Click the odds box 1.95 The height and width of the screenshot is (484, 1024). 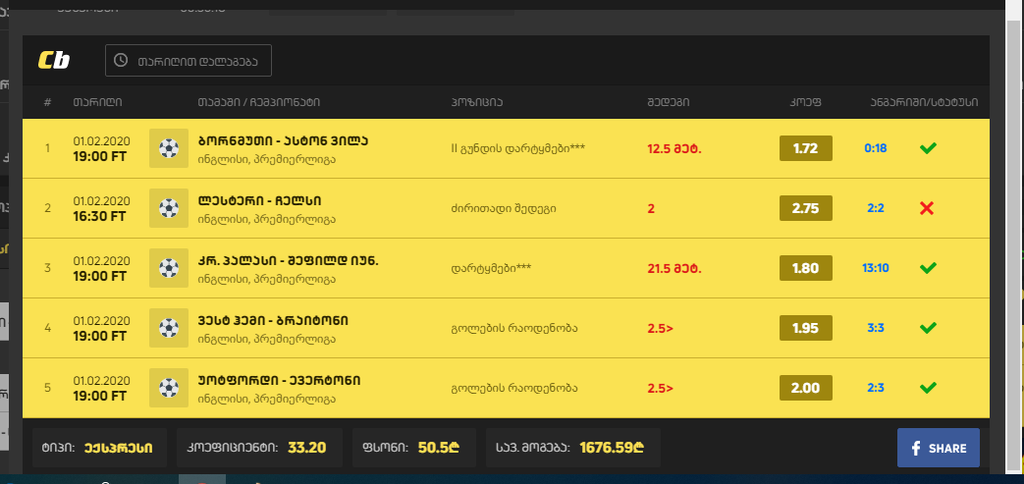[x=805, y=328]
